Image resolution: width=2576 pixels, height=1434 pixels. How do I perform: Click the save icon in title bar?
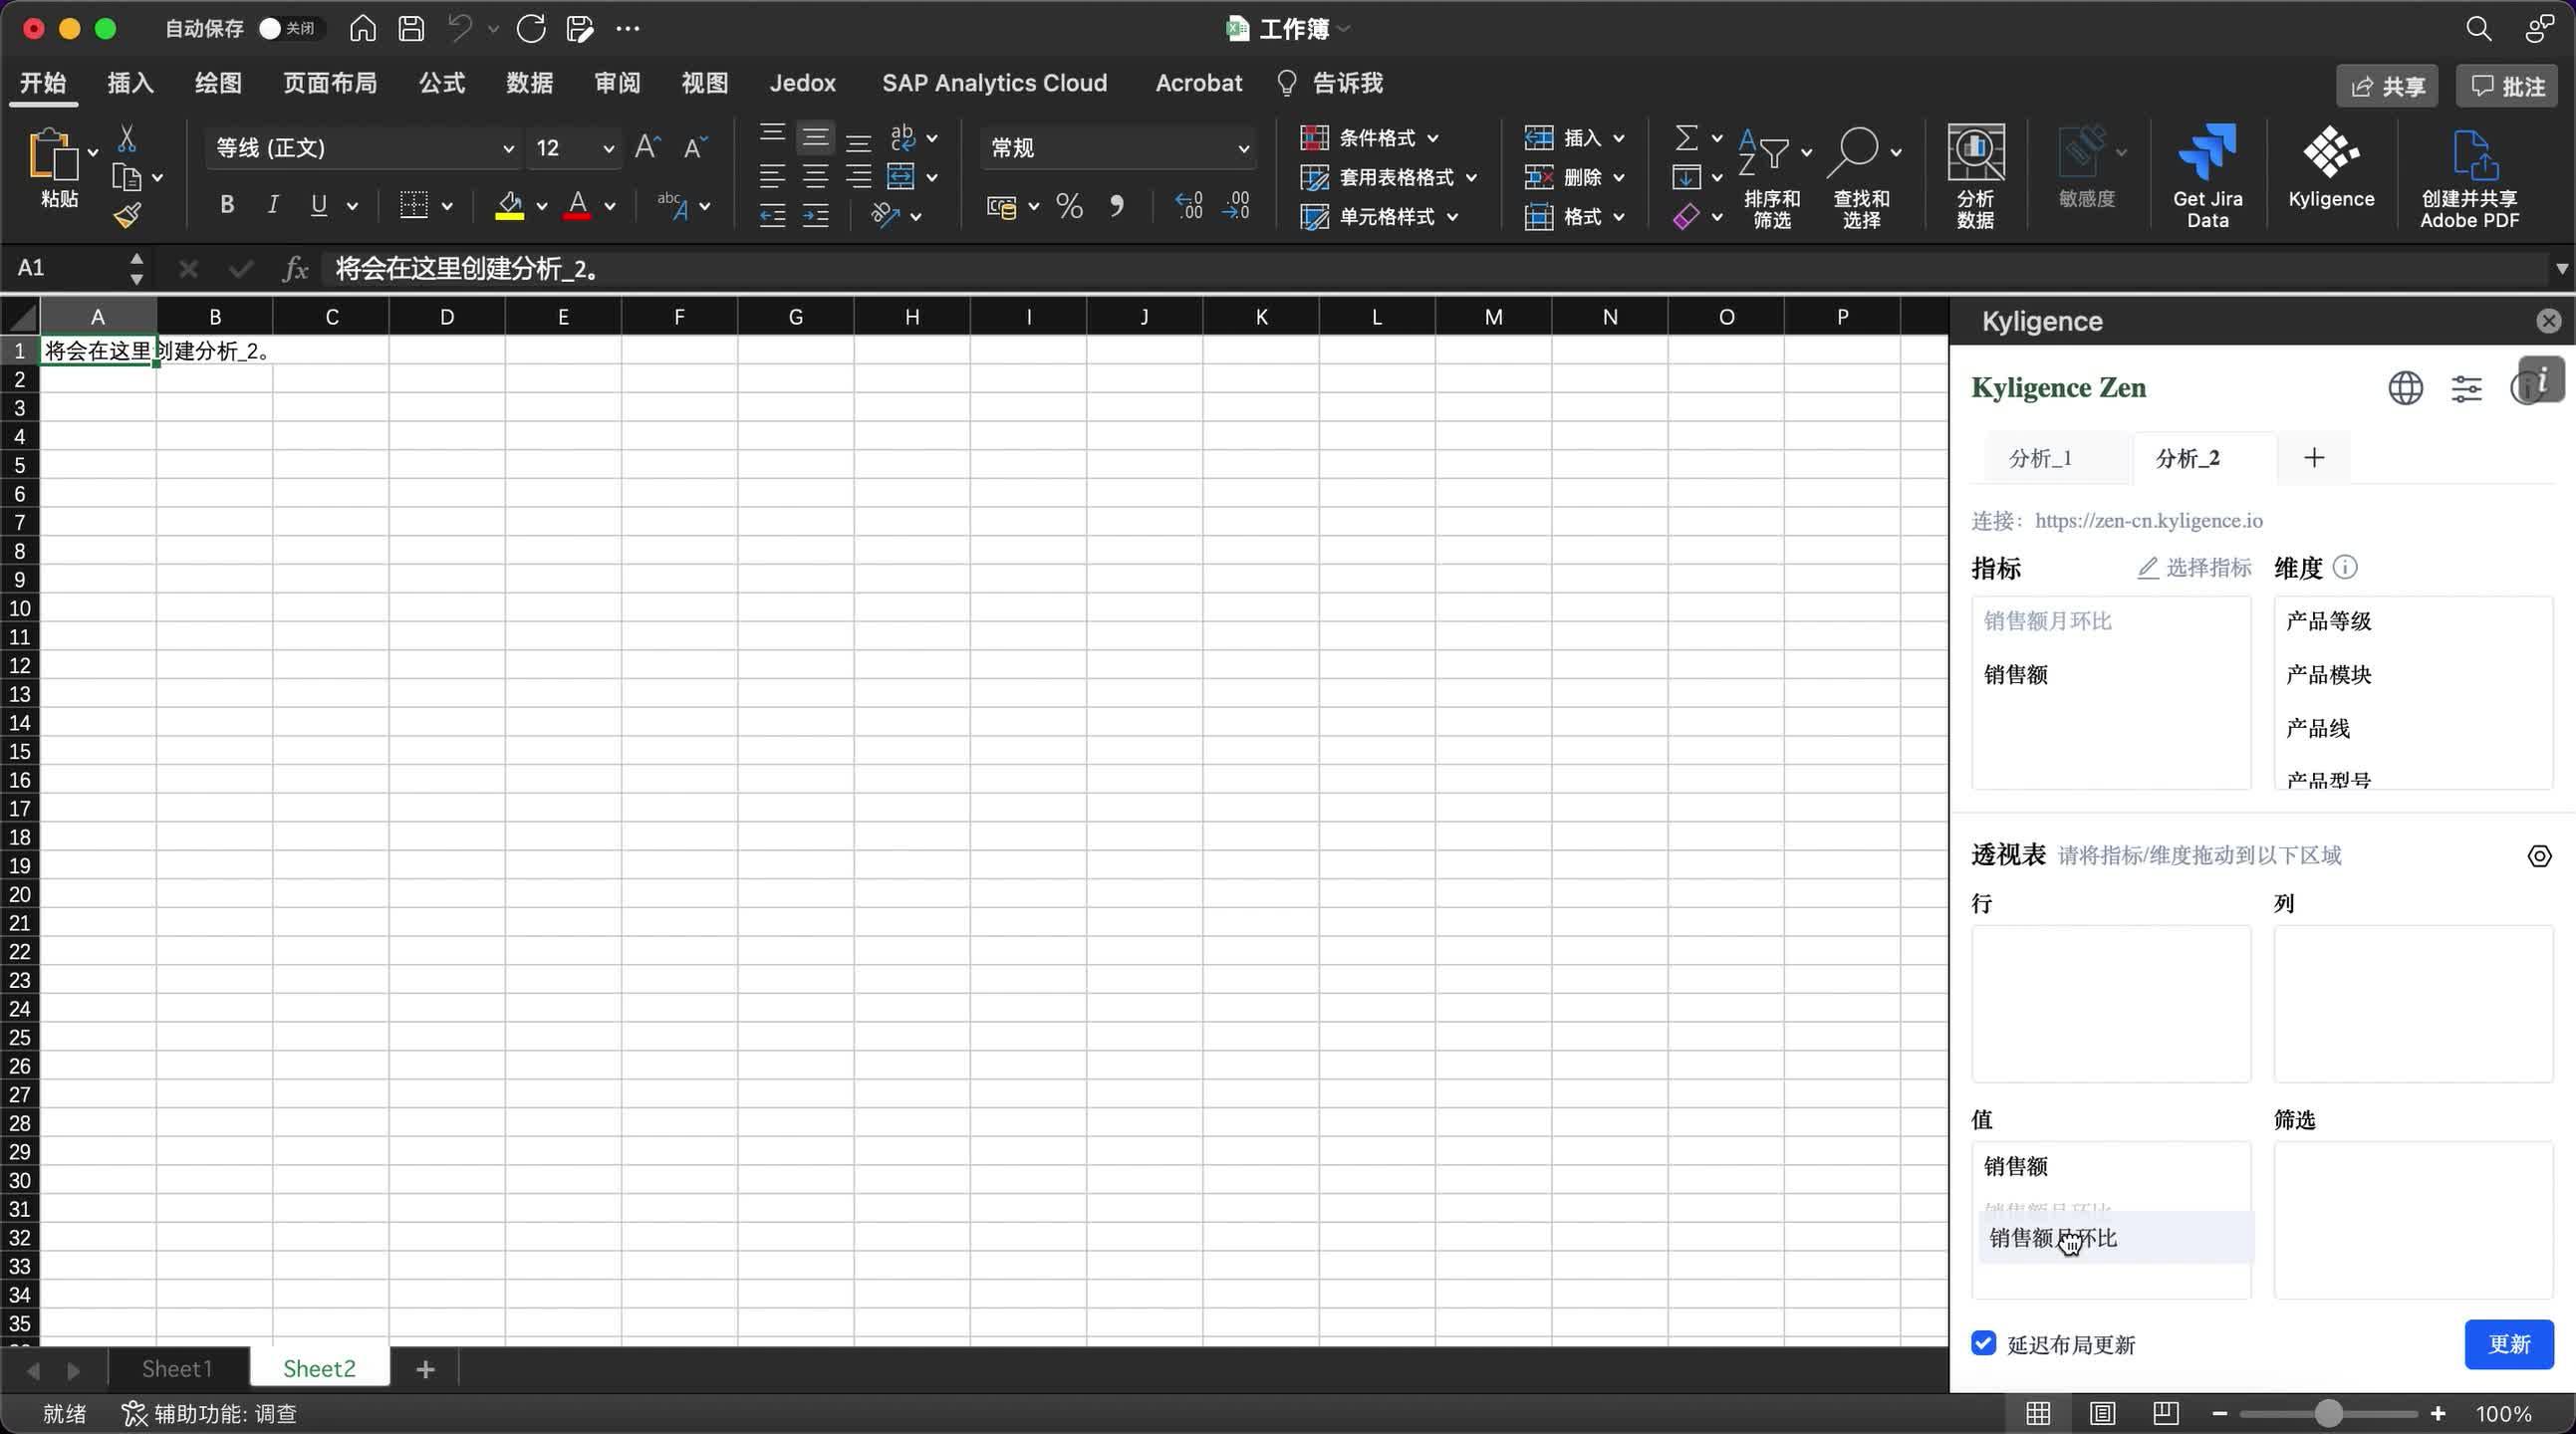pos(411,28)
